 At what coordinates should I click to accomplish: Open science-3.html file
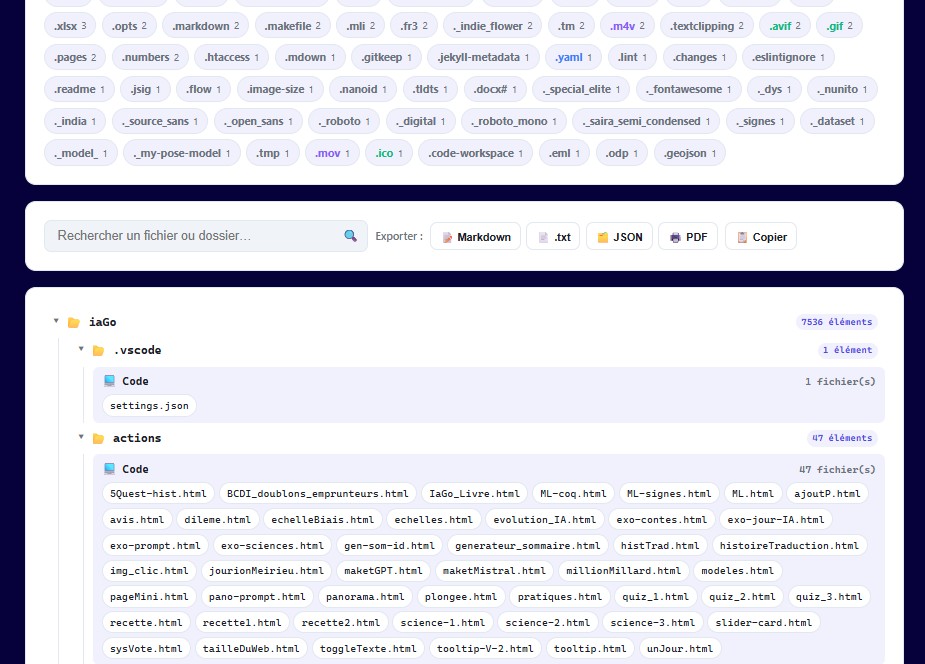(x=652, y=623)
